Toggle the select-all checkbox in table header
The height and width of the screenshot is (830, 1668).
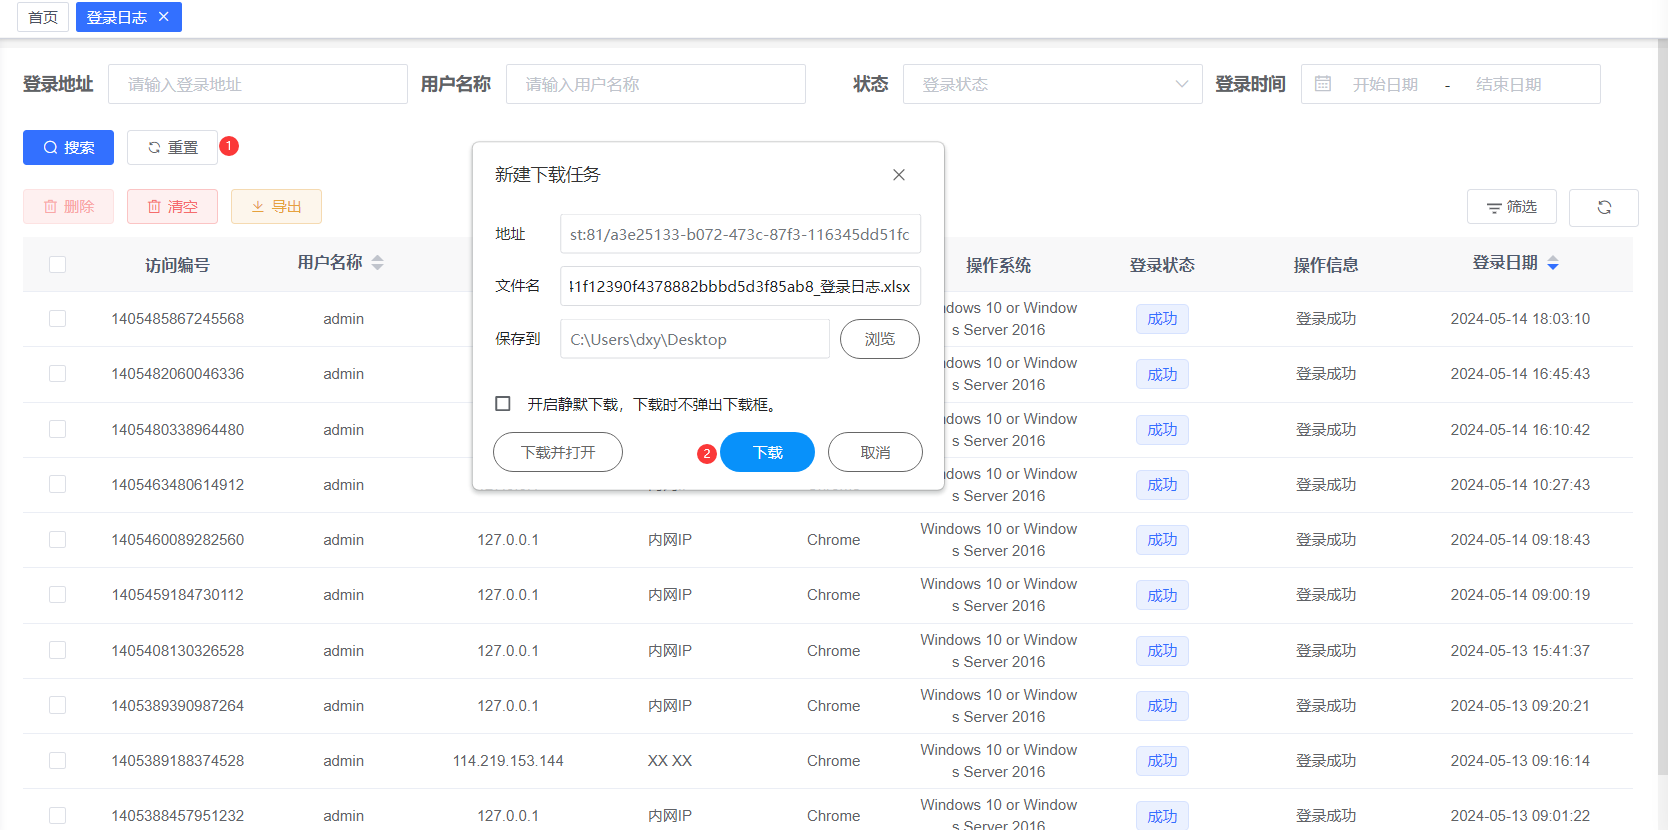(x=58, y=264)
